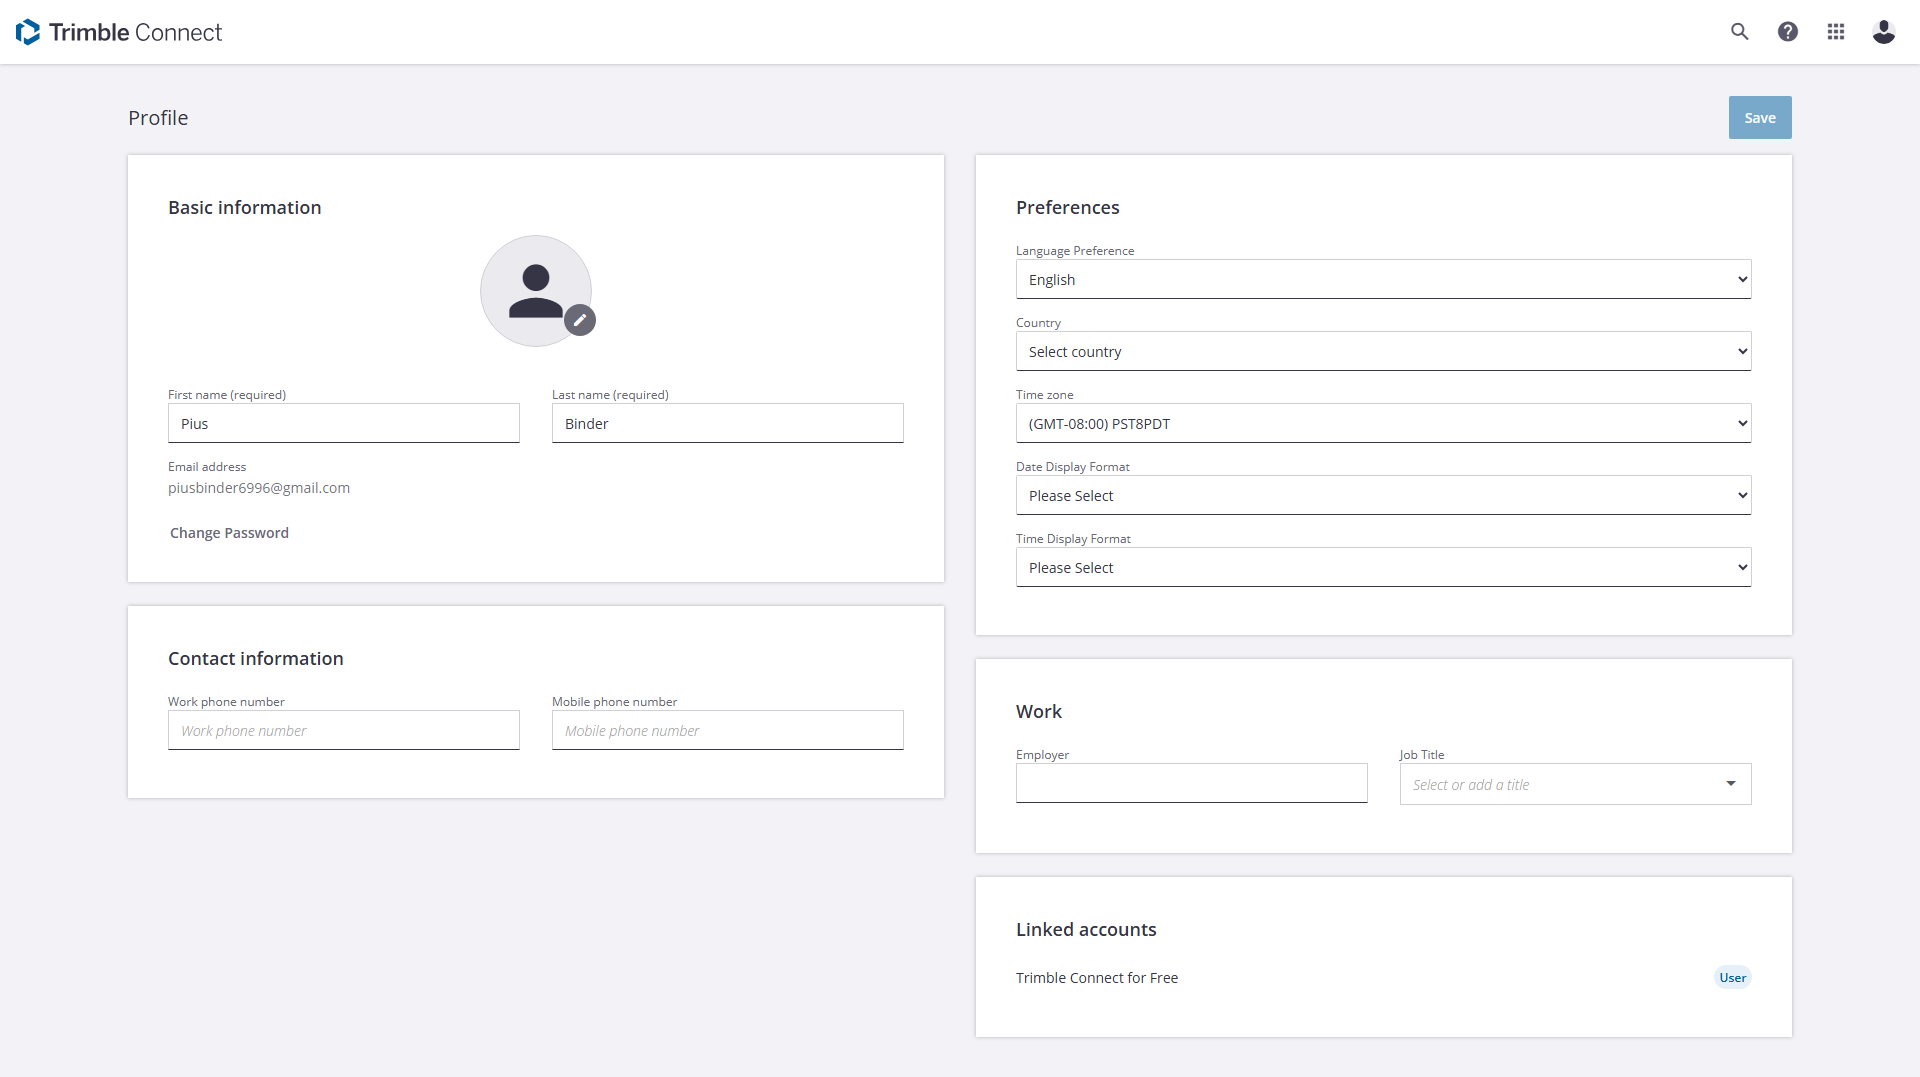Focus the First name field

pyautogui.click(x=343, y=424)
